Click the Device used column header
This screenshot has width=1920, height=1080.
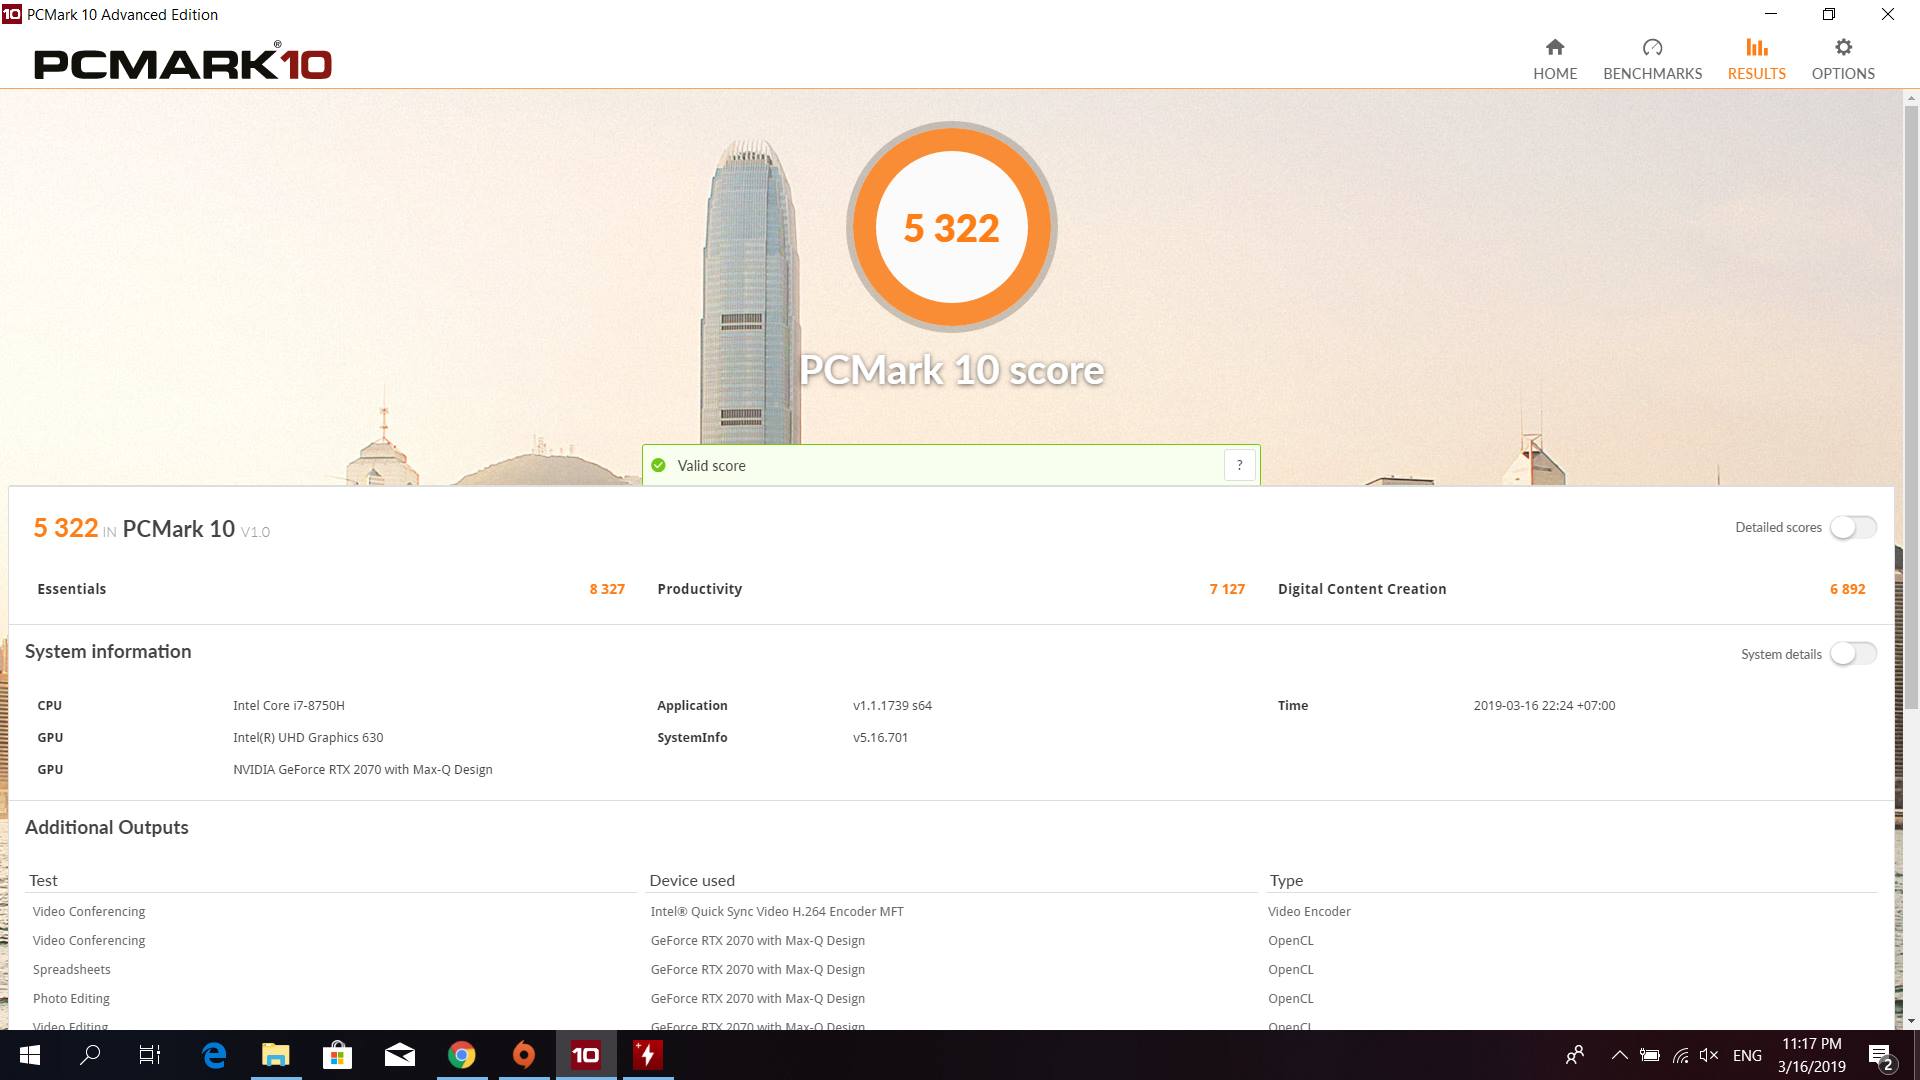click(692, 880)
